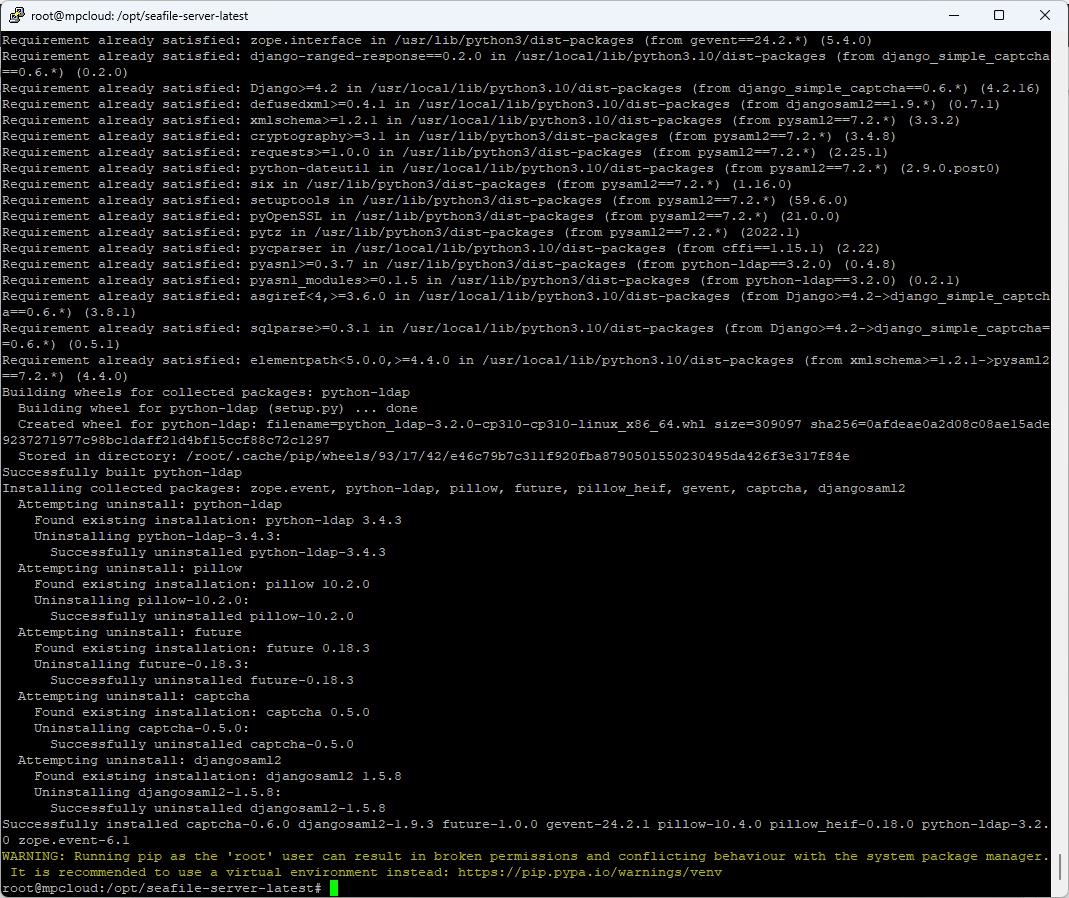Open the PuTTY system menu icon

coord(17,16)
